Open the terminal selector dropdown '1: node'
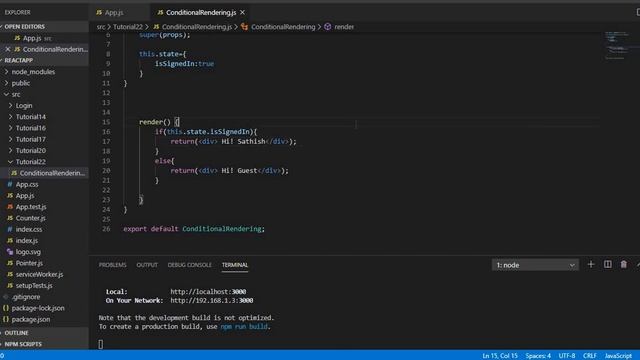640x360 pixels. pos(535,265)
